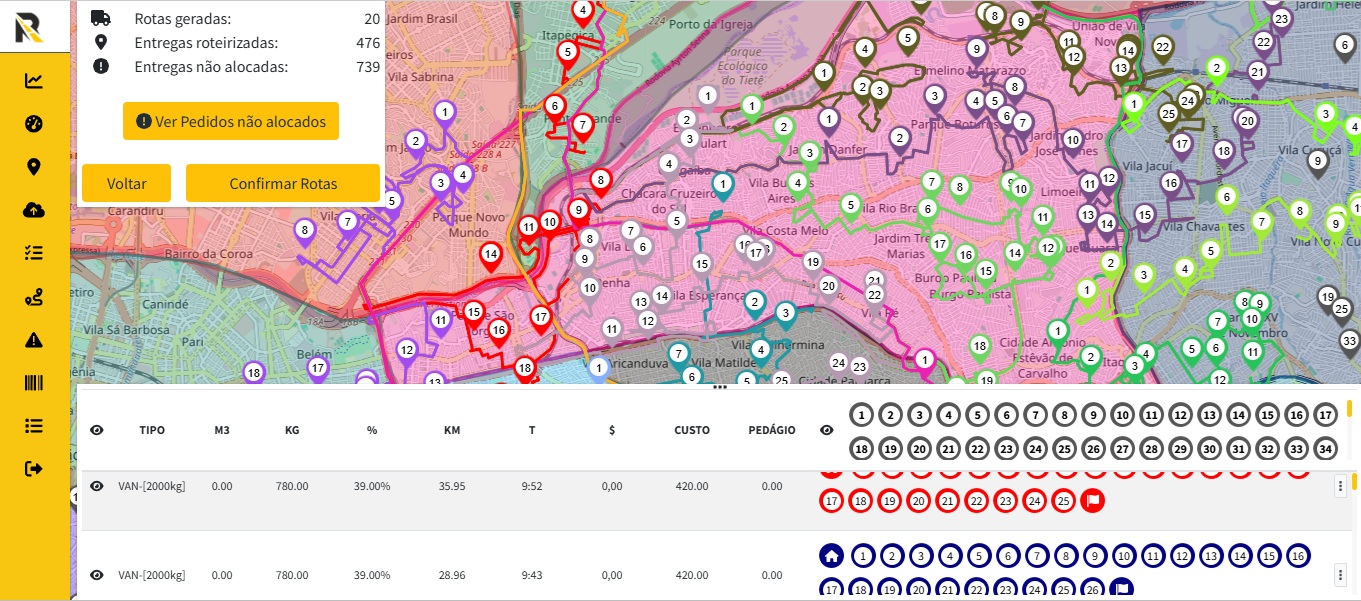This screenshot has width=1361, height=601.
Task: Open the checklist tasks sidebar menu item
Action: point(34,253)
